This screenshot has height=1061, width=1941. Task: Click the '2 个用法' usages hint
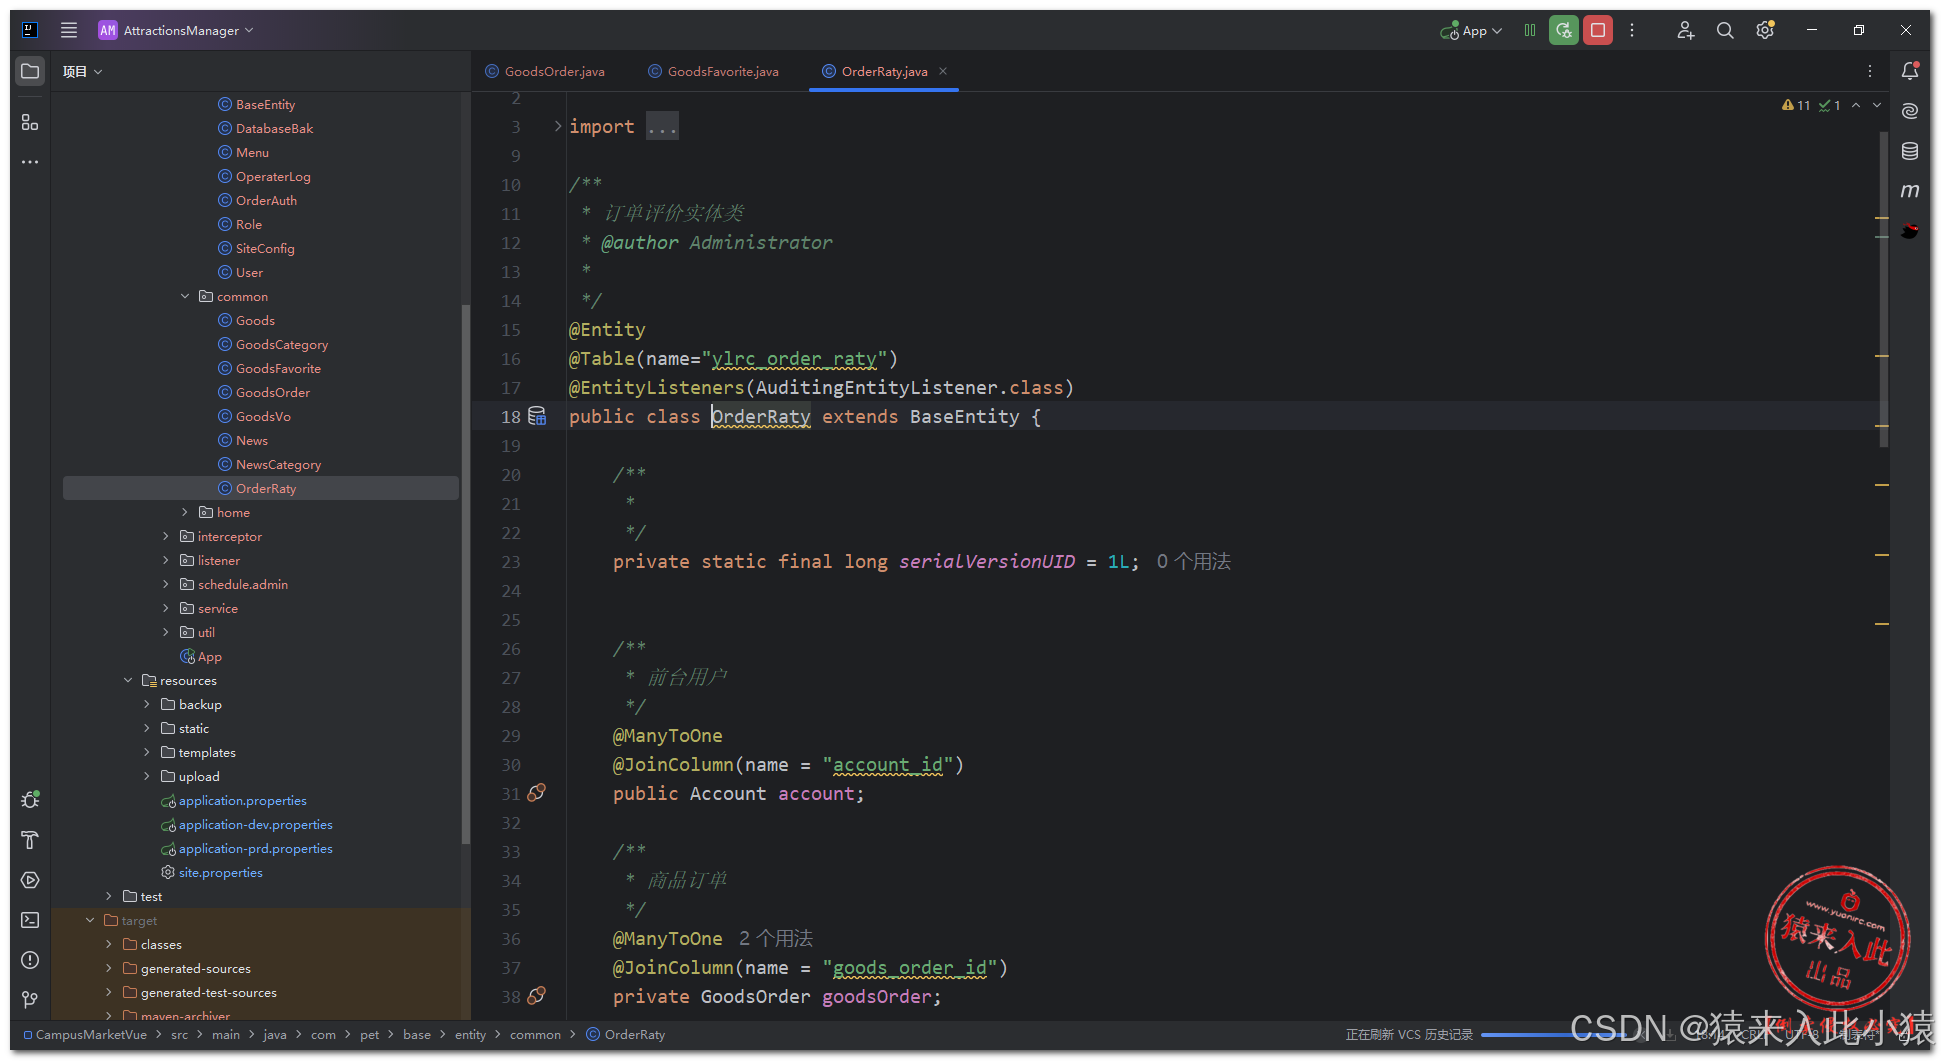coord(776,938)
